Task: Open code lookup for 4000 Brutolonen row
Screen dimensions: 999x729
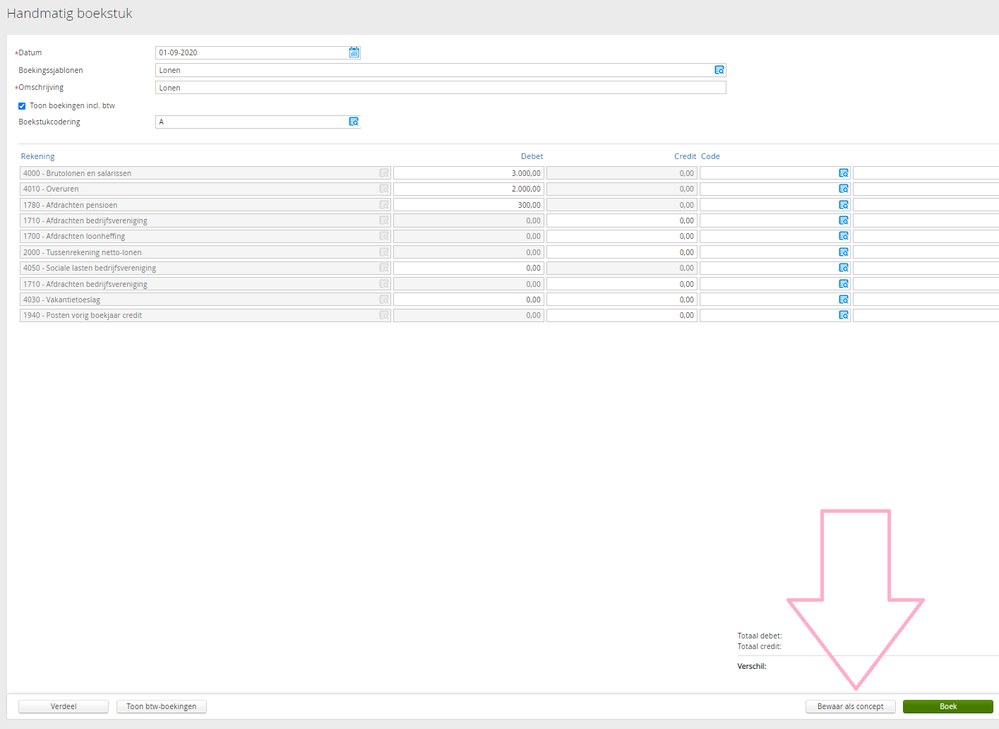Action: tap(844, 173)
